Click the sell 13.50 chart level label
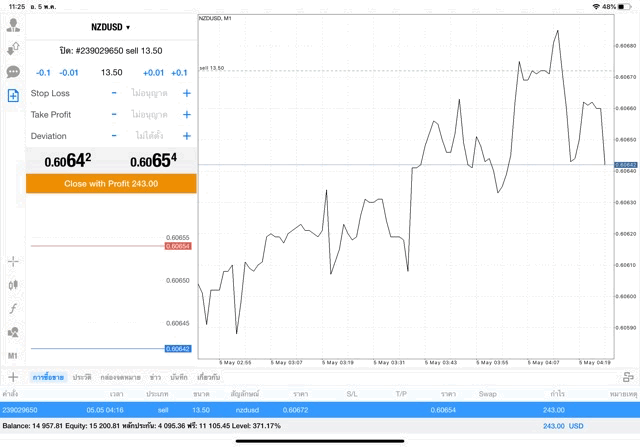The width and height of the screenshot is (640, 447). 212,68
